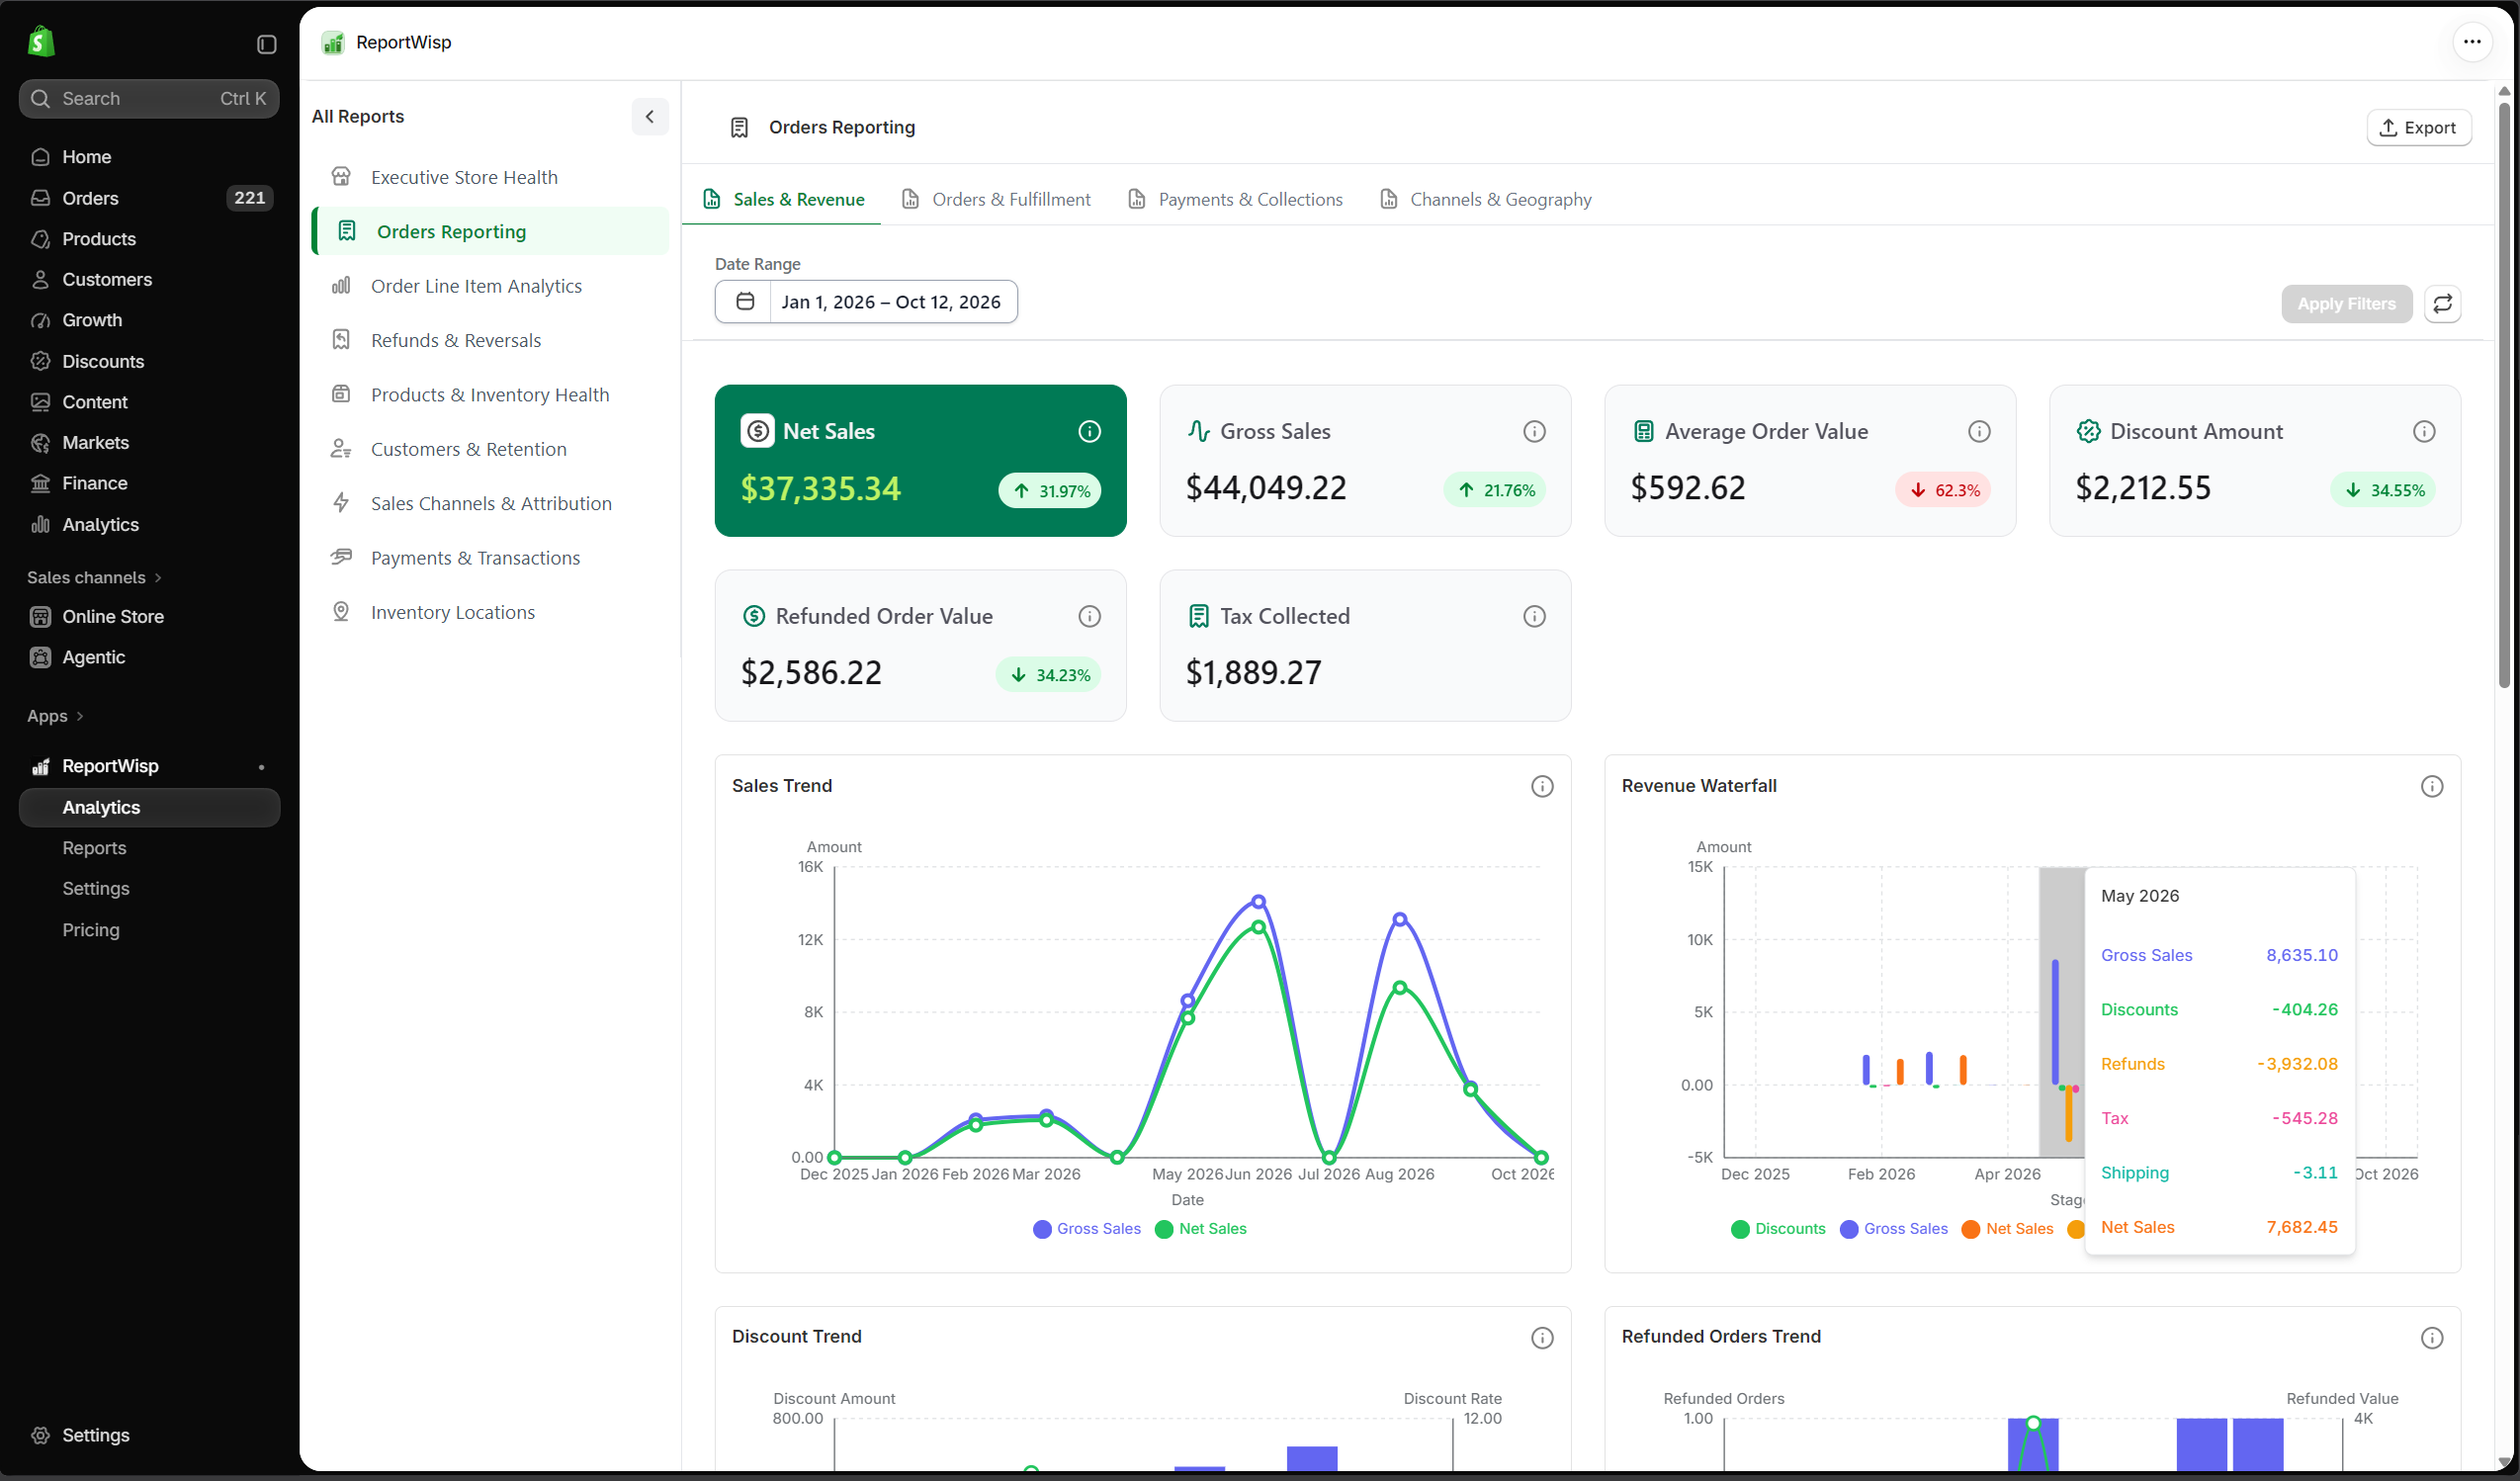Viewport: 2520px width, 1481px height.
Task: Click the ReportWisp app logo icon
Action: [x=333, y=42]
